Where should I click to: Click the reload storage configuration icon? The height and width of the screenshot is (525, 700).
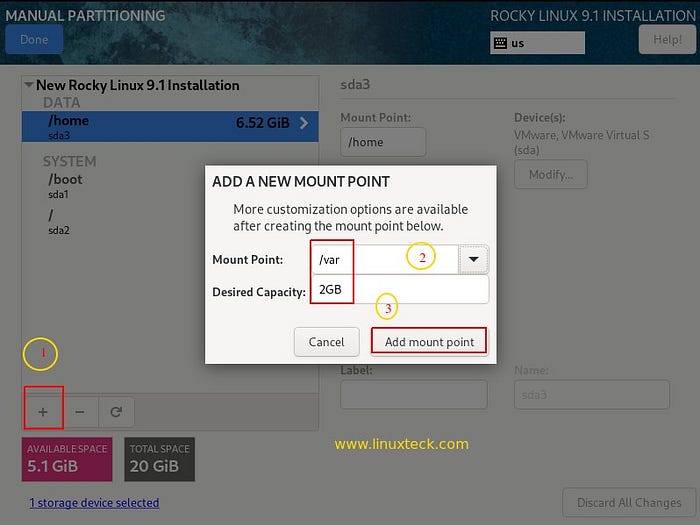pos(117,412)
